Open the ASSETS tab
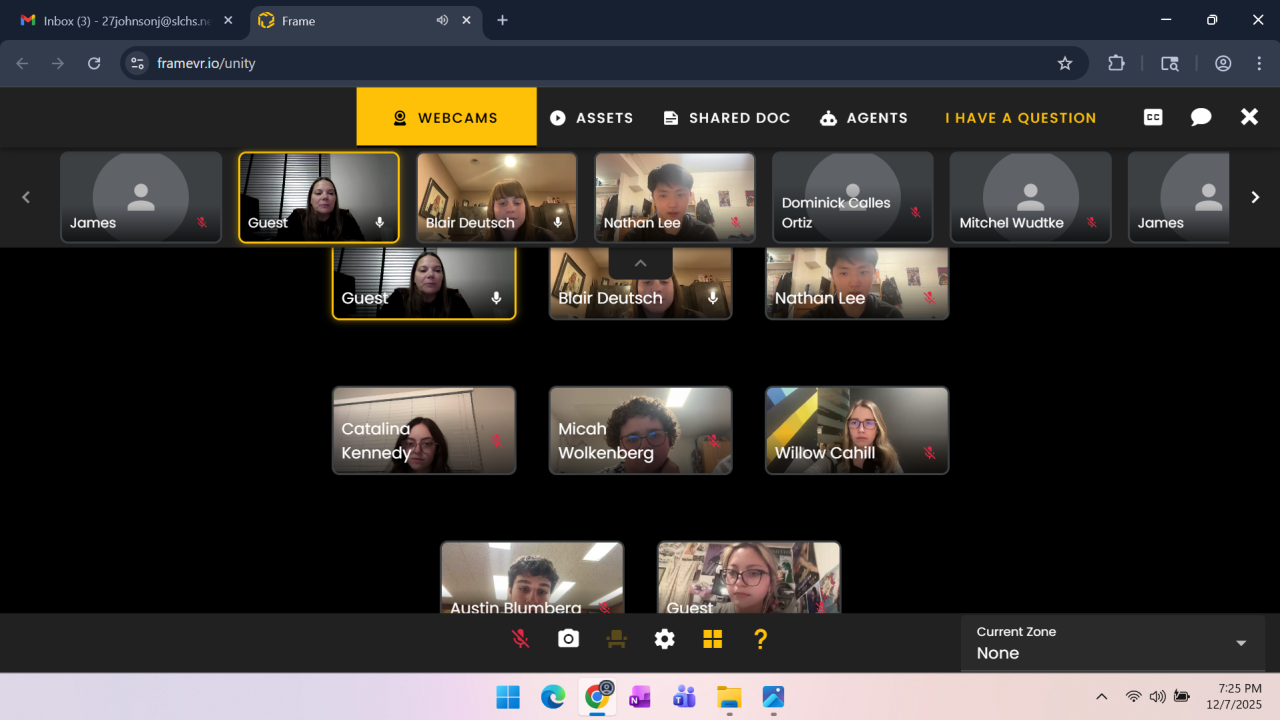The image size is (1280, 720). click(x=591, y=118)
